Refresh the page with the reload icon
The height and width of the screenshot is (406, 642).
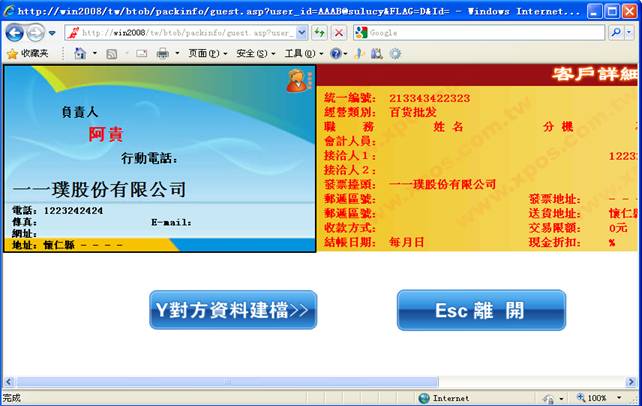coord(319,32)
